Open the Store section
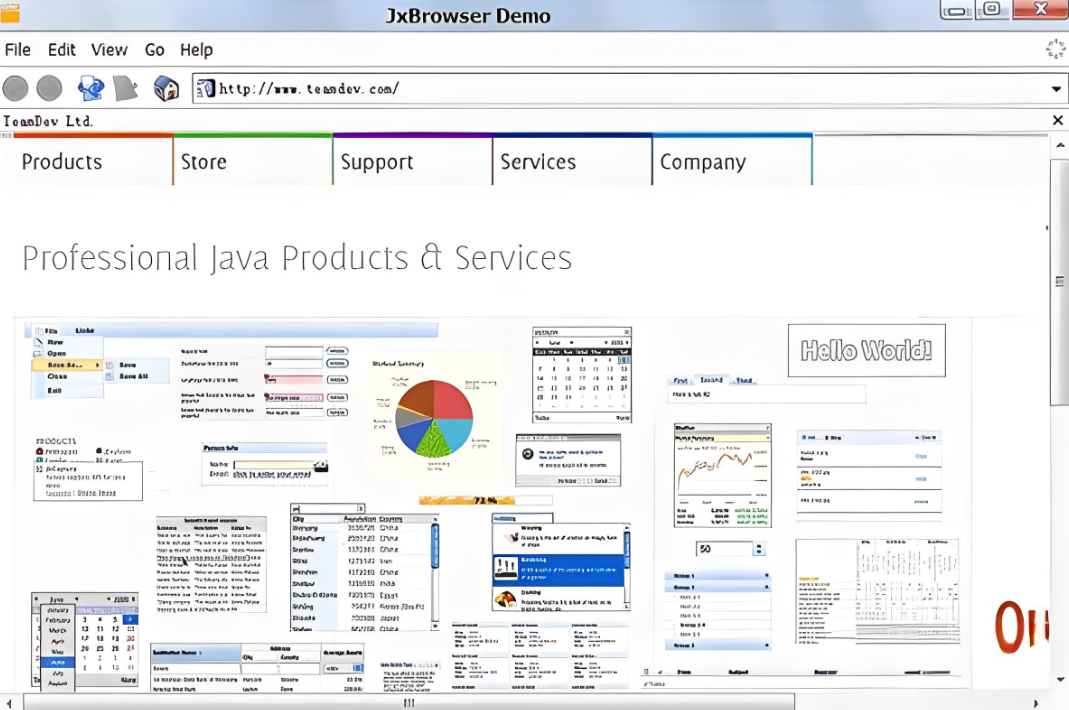 tap(203, 162)
